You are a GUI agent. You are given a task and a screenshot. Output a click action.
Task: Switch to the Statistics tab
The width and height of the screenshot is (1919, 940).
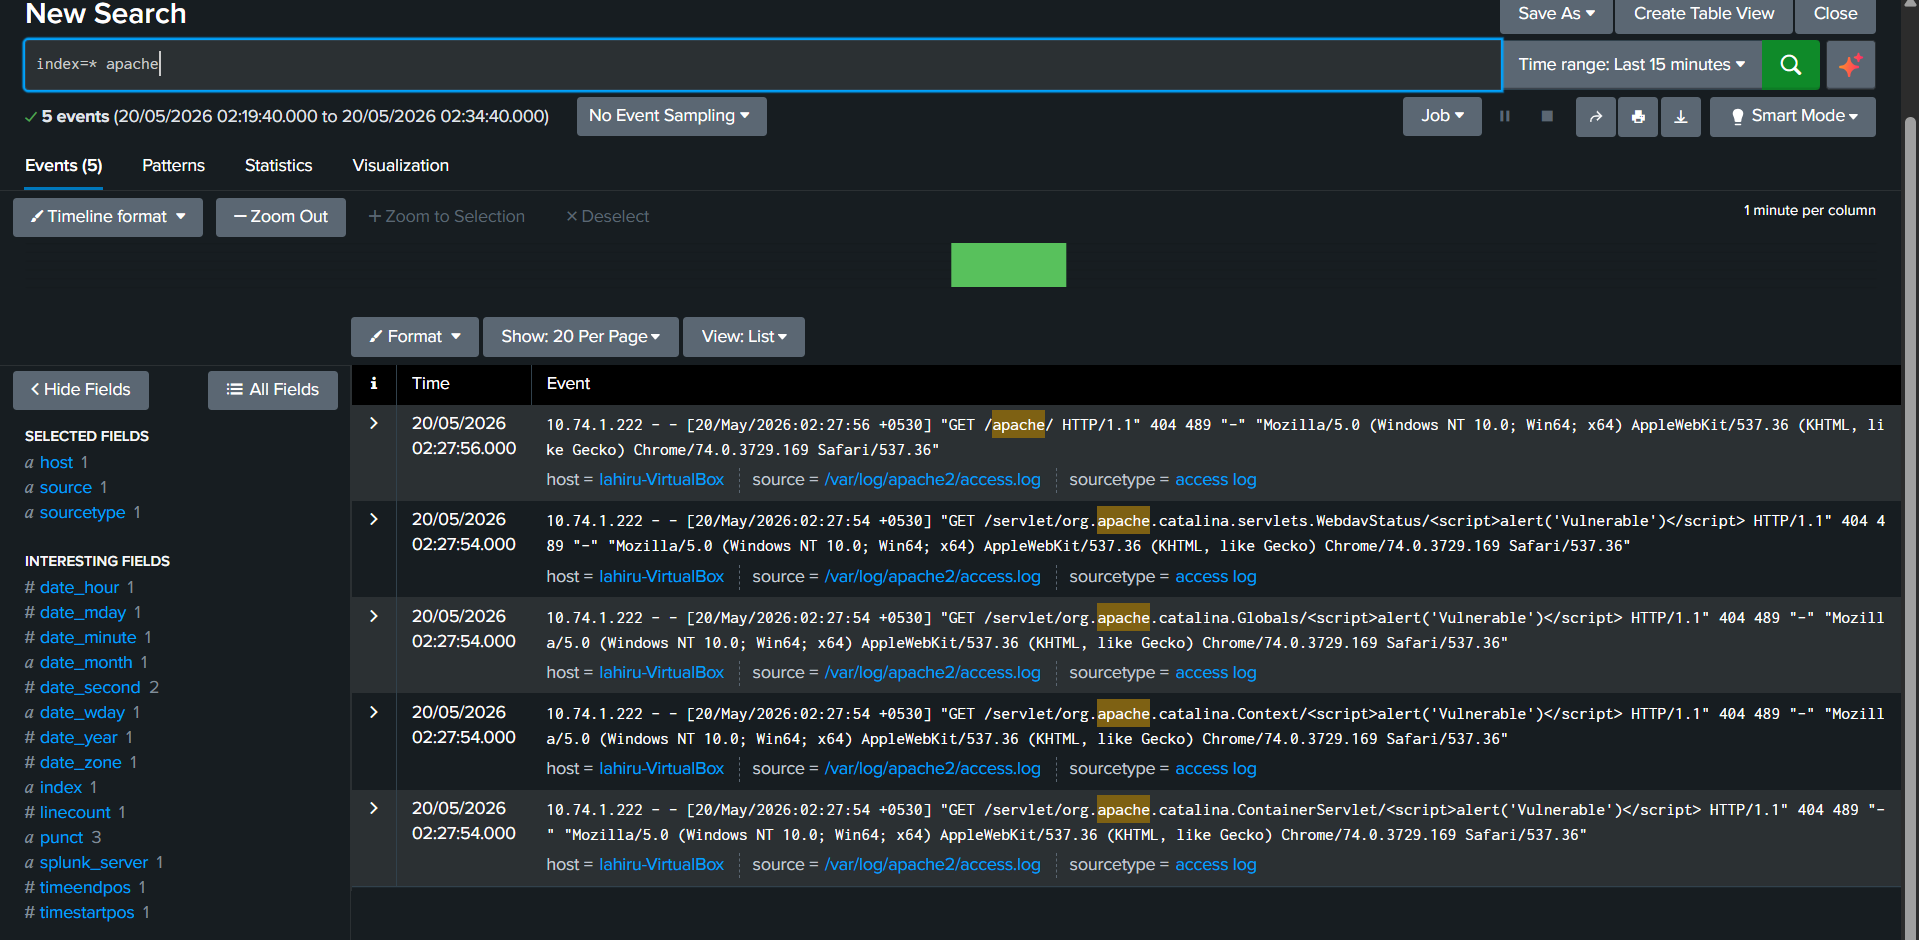[278, 166]
